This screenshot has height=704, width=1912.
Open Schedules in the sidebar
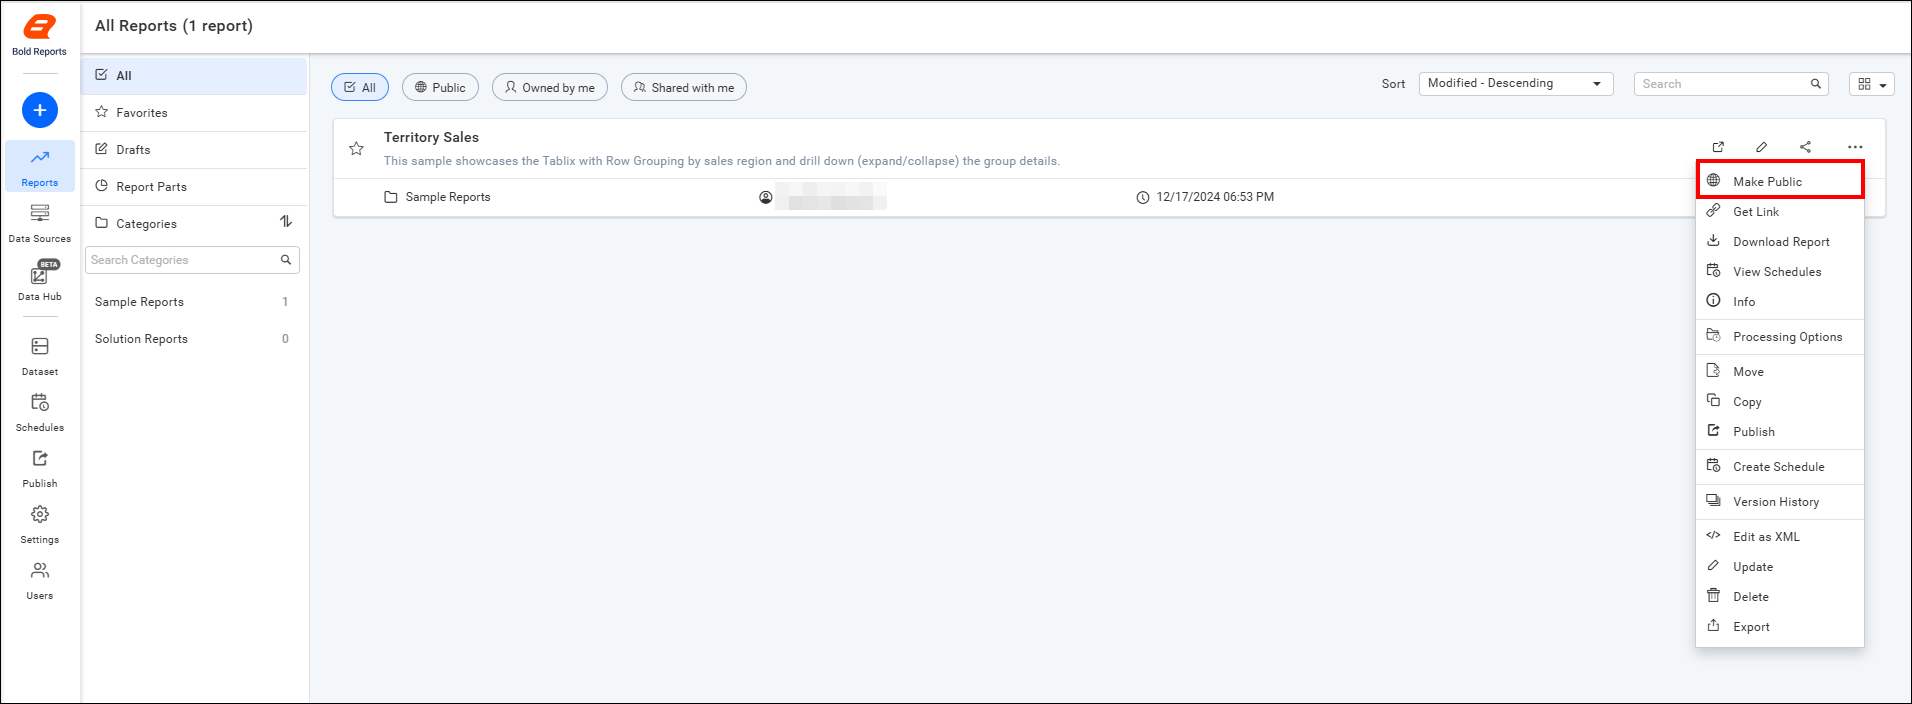coord(40,412)
